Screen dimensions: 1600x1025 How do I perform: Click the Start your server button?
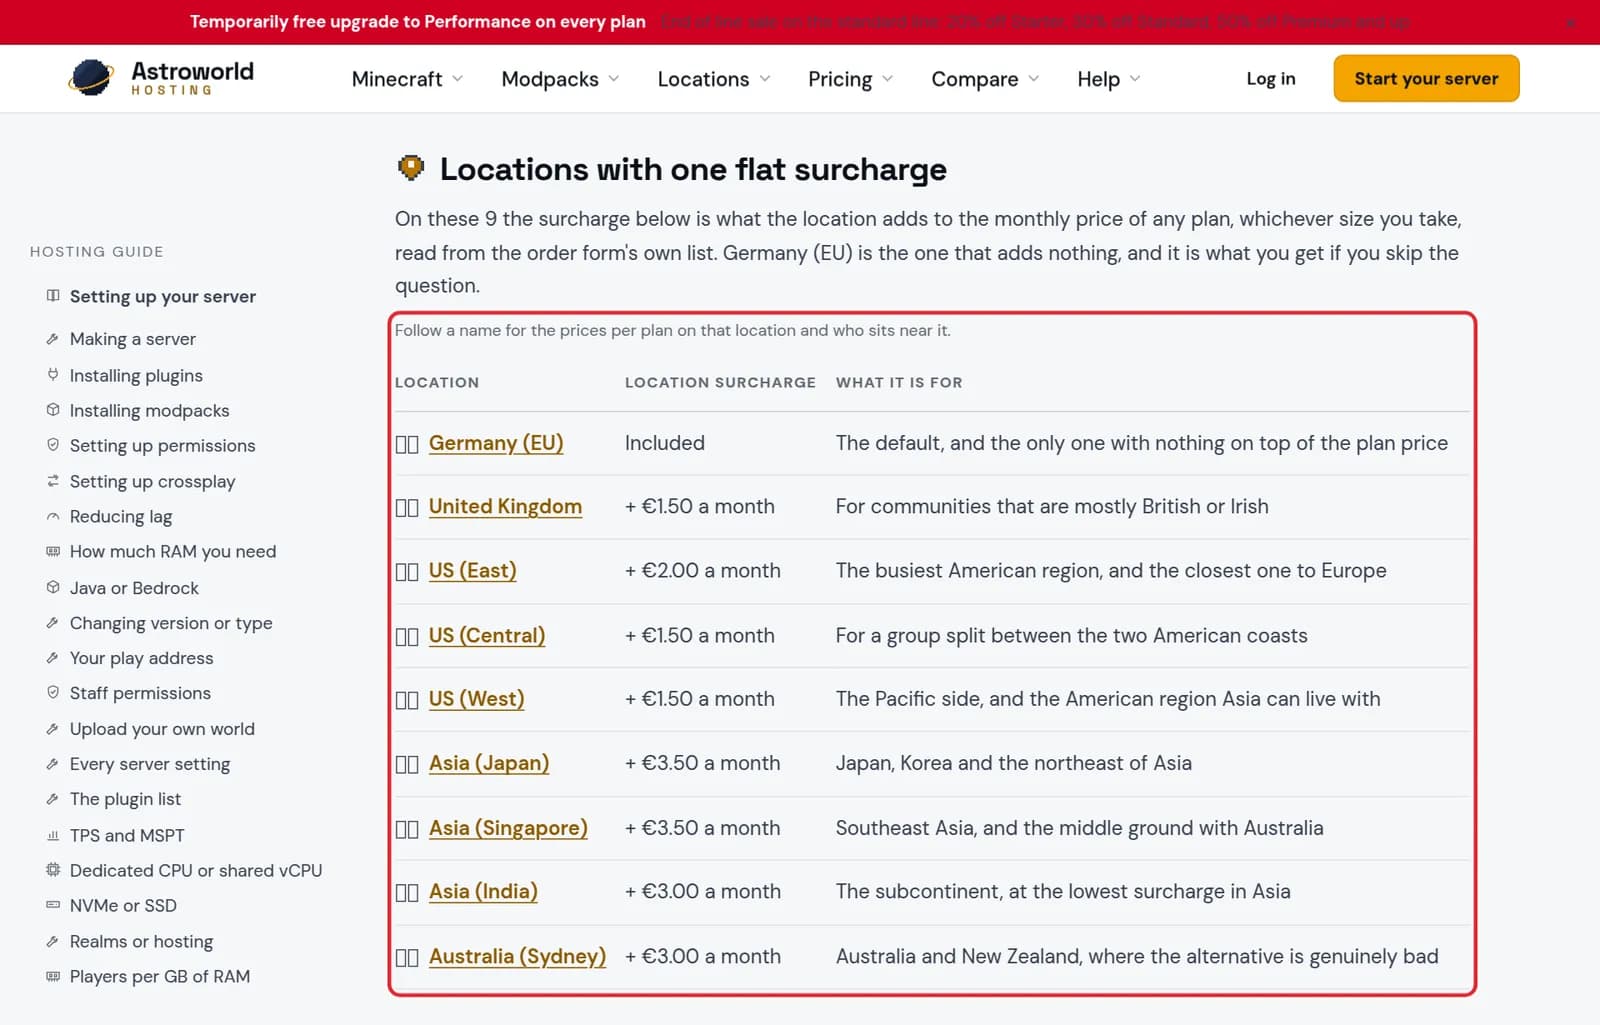pyautogui.click(x=1426, y=79)
